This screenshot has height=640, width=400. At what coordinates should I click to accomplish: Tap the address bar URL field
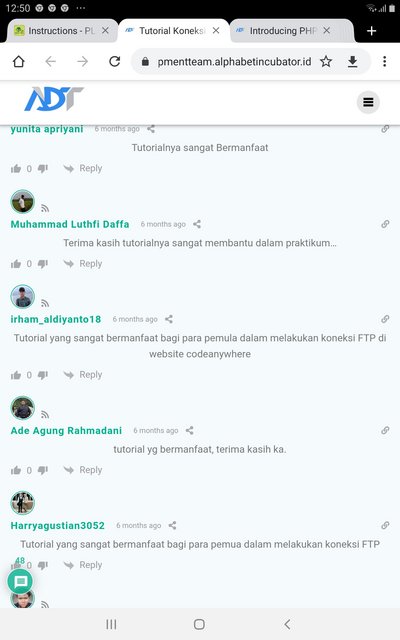tap(234, 62)
